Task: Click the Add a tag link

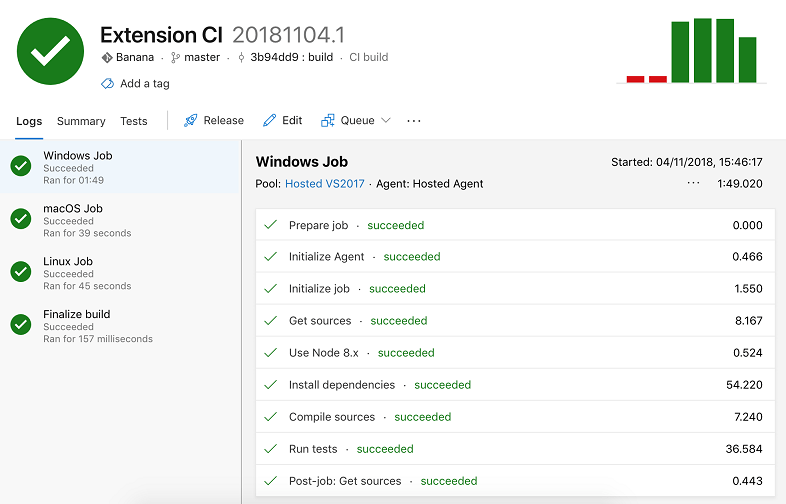Action: (144, 84)
